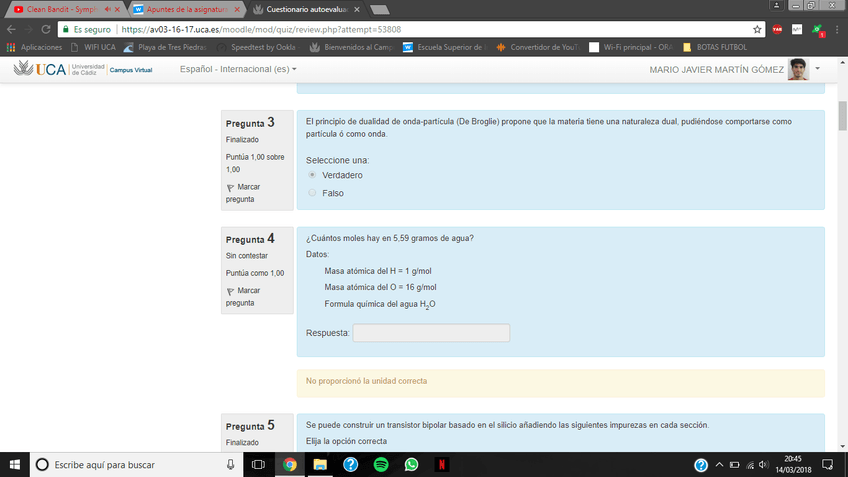
Task: Open the Wi-Fi principal bookmark
Action: (631, 47)
